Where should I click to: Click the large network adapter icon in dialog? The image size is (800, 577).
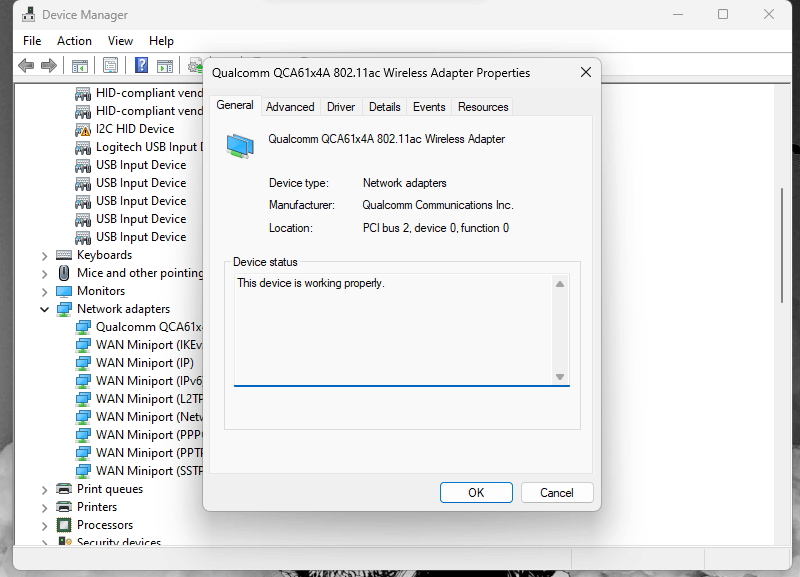tap(240, 146)
